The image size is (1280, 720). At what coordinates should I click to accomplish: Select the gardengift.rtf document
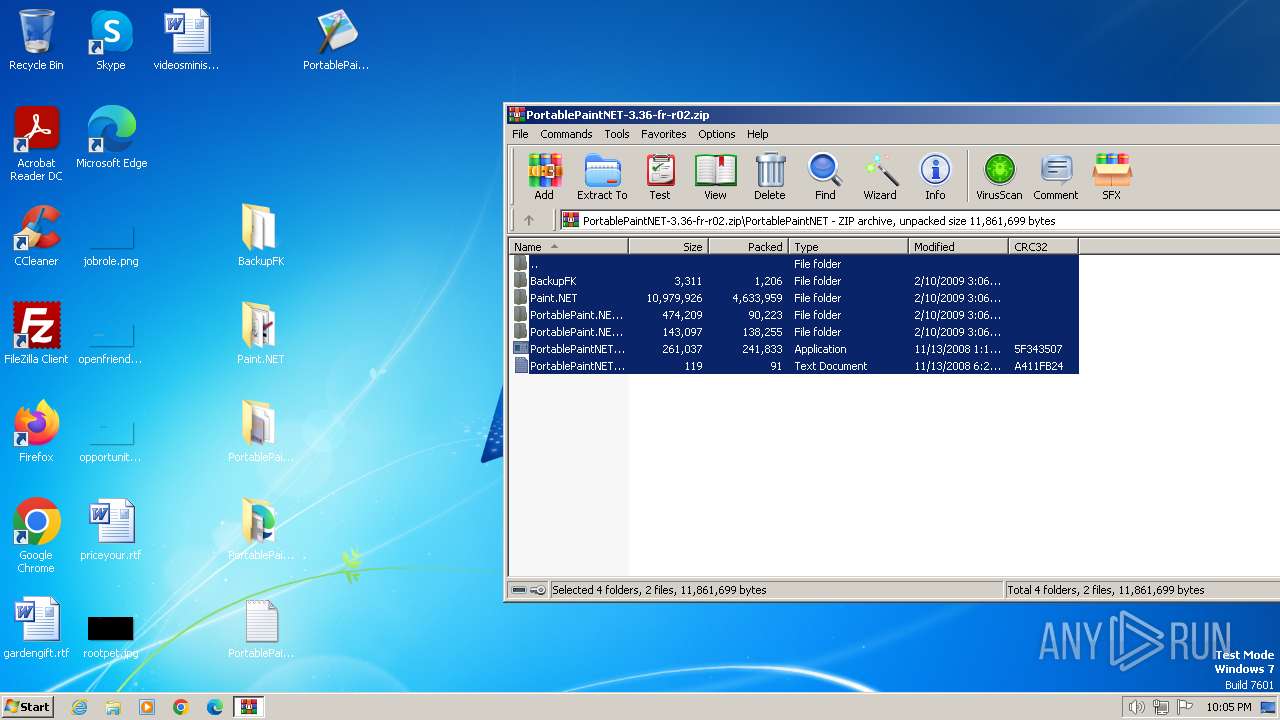36,628
